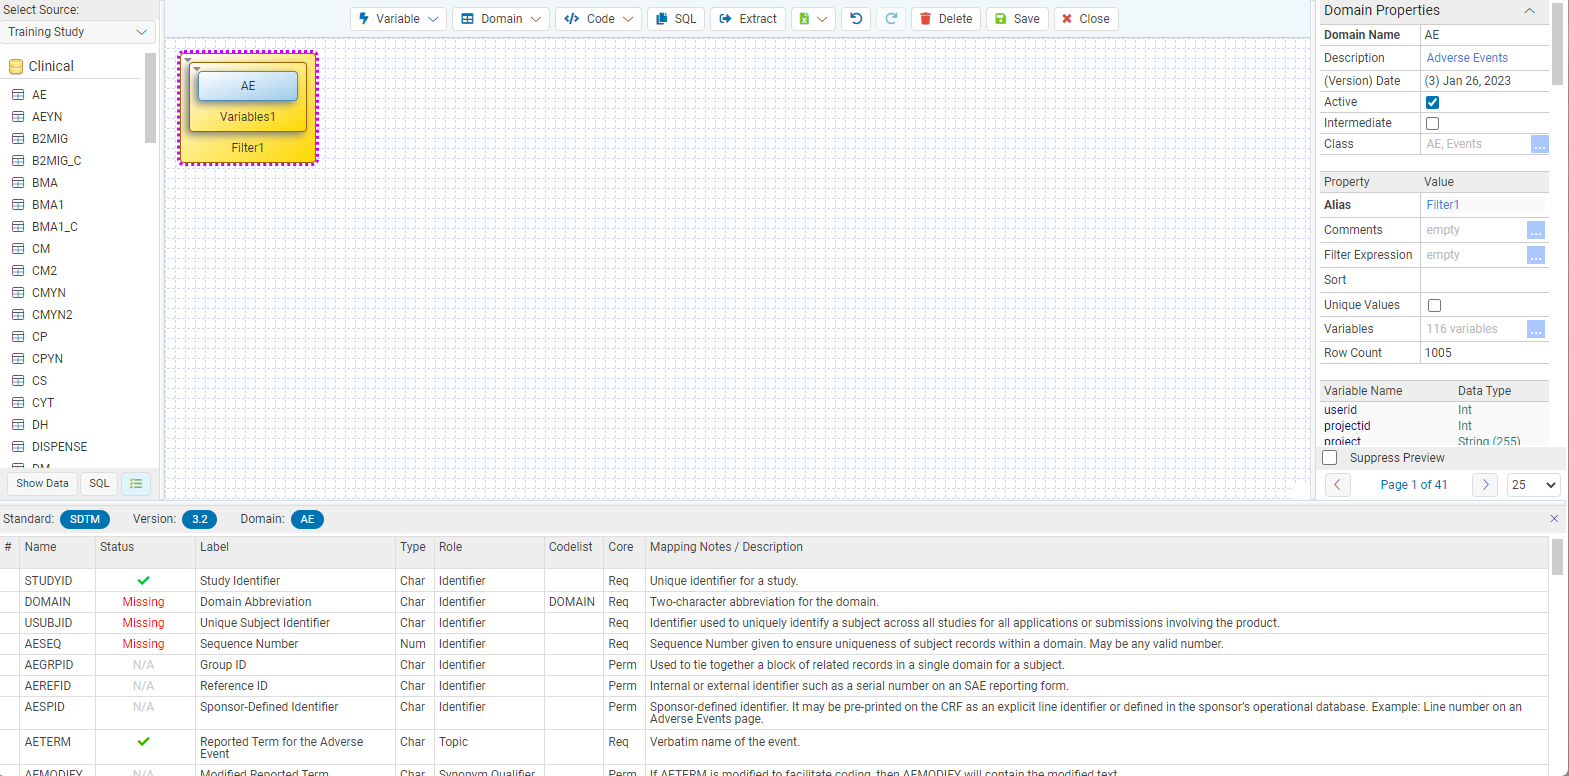Click the USUBJID row name

pos(48,623)
